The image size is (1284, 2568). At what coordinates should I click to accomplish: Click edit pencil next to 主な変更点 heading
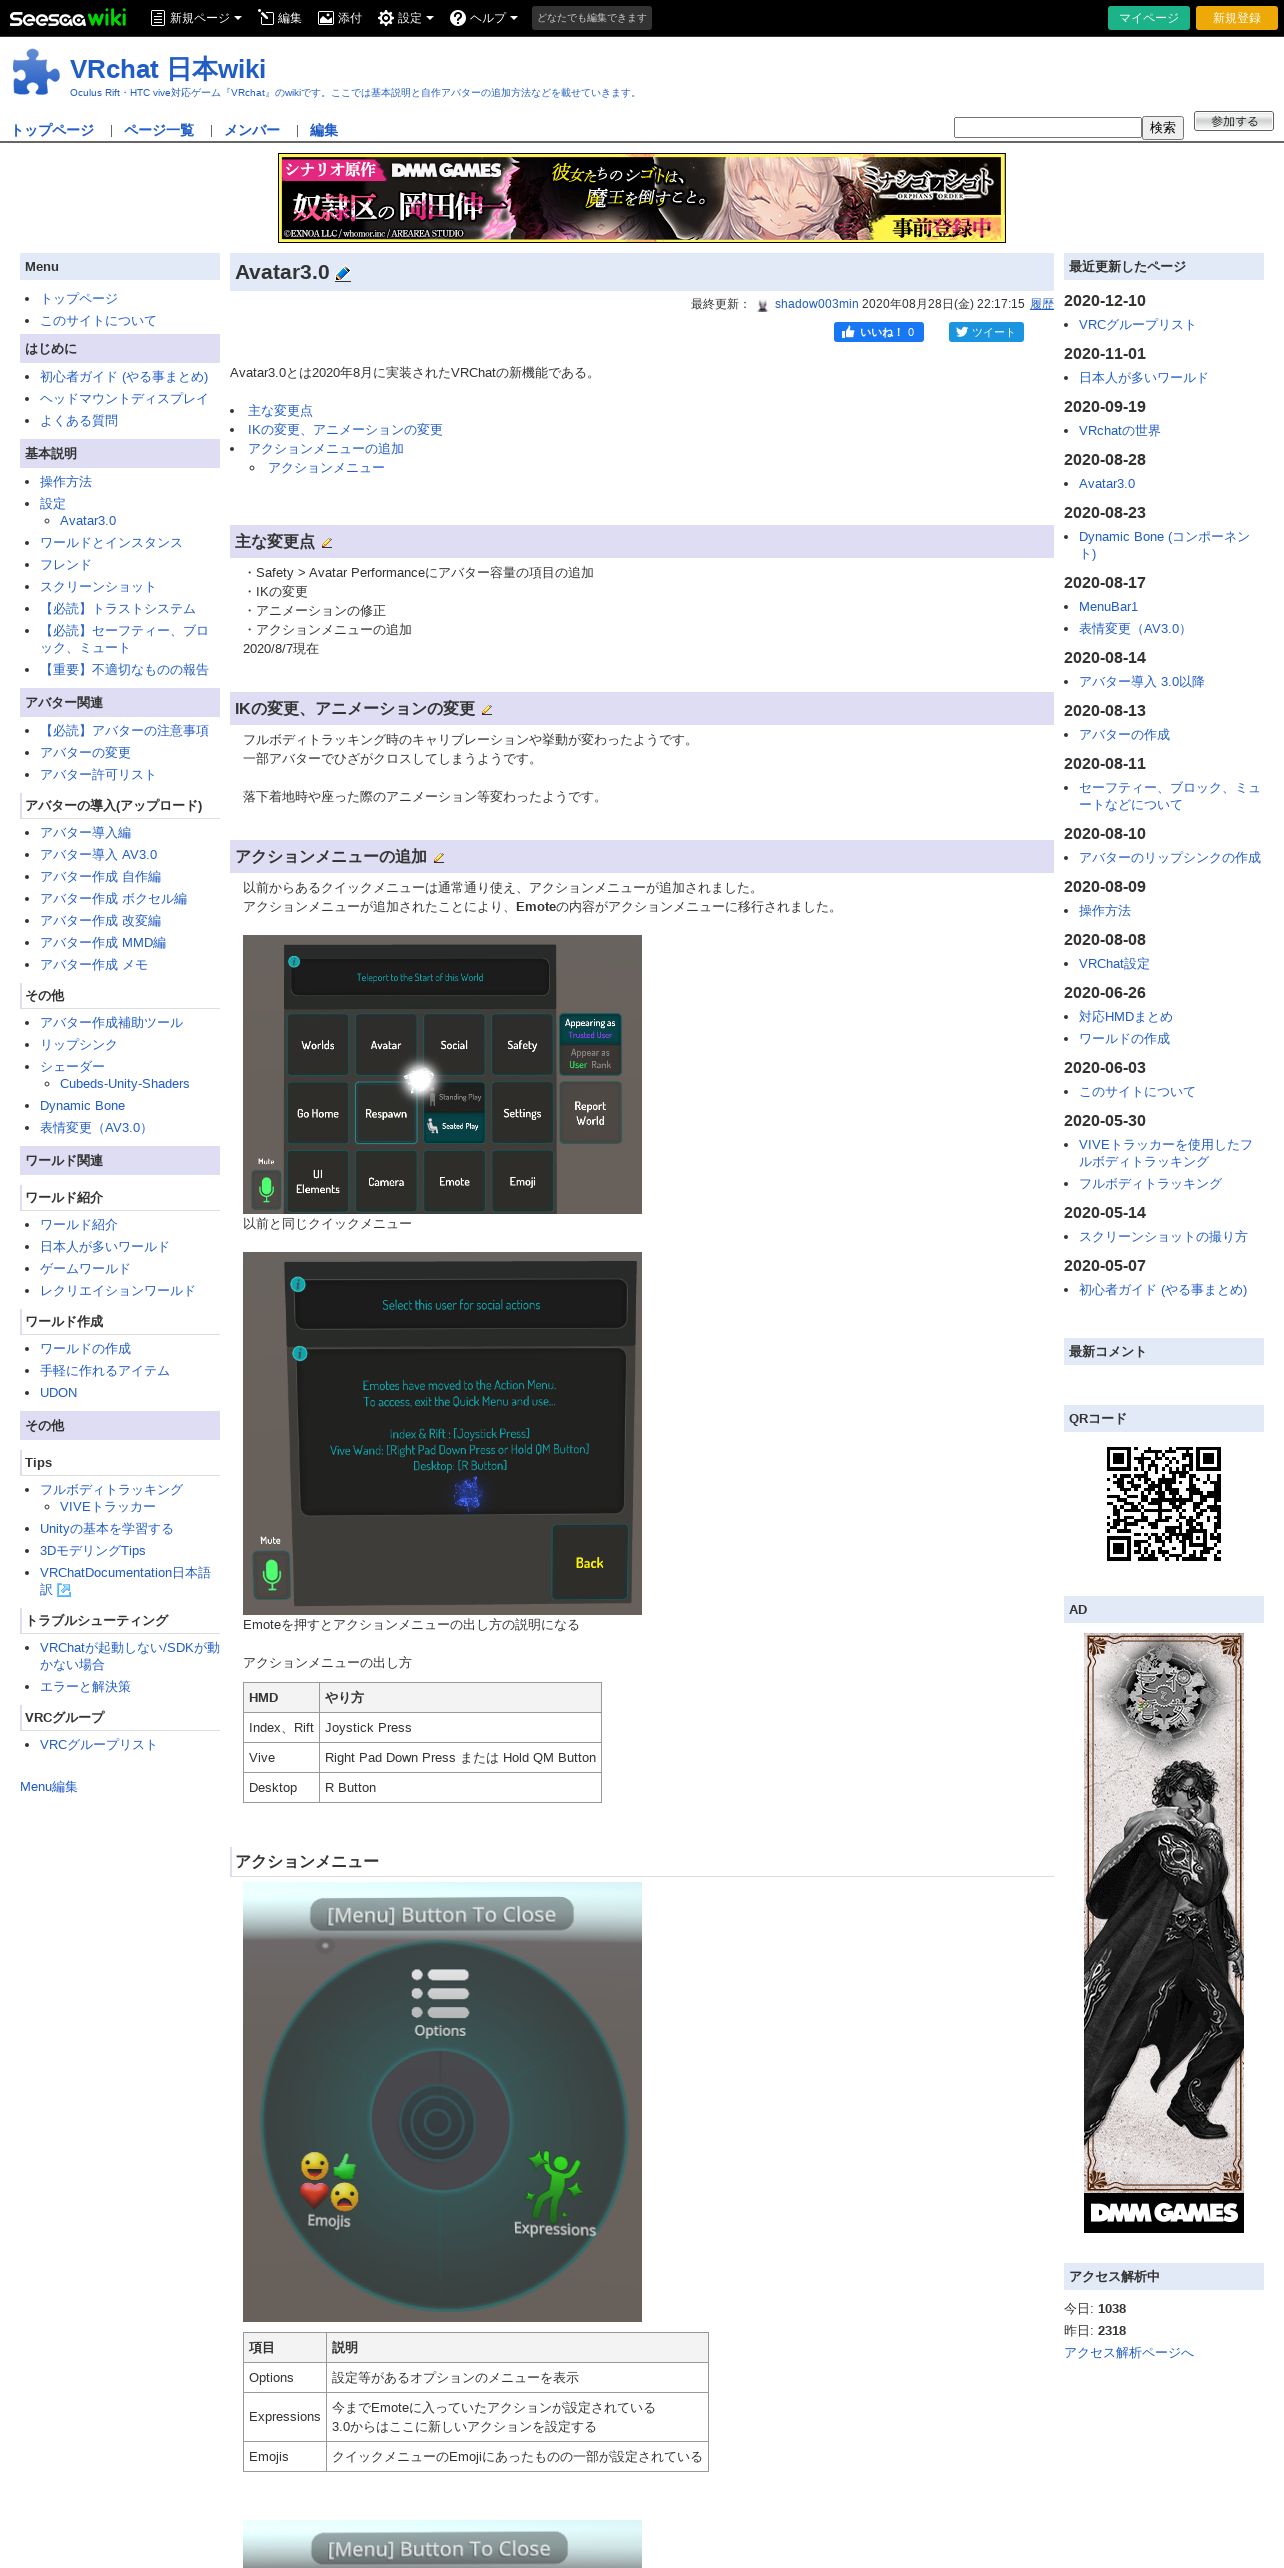[x=326, y=543]
